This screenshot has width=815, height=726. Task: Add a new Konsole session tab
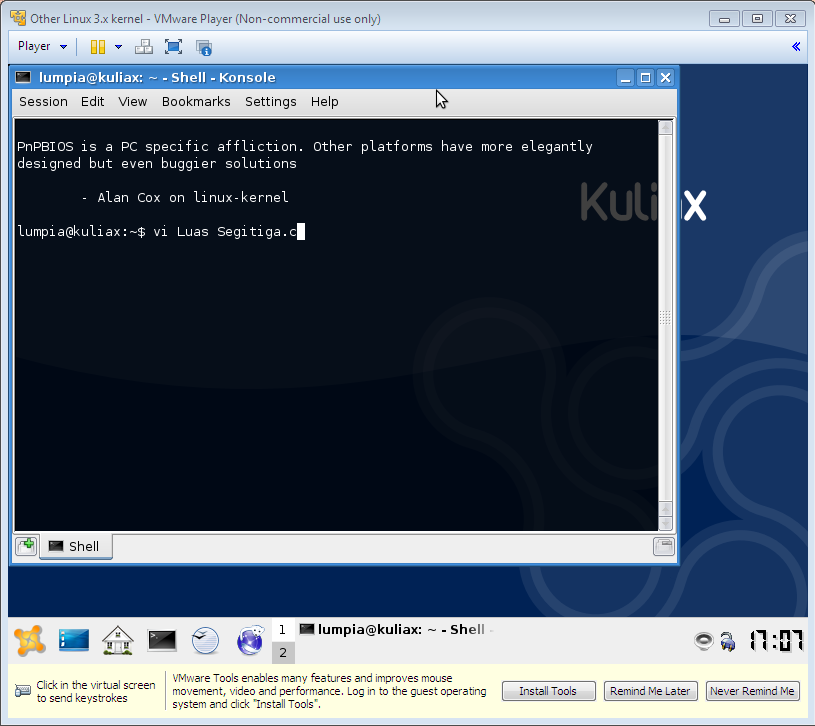click(25, 546)
